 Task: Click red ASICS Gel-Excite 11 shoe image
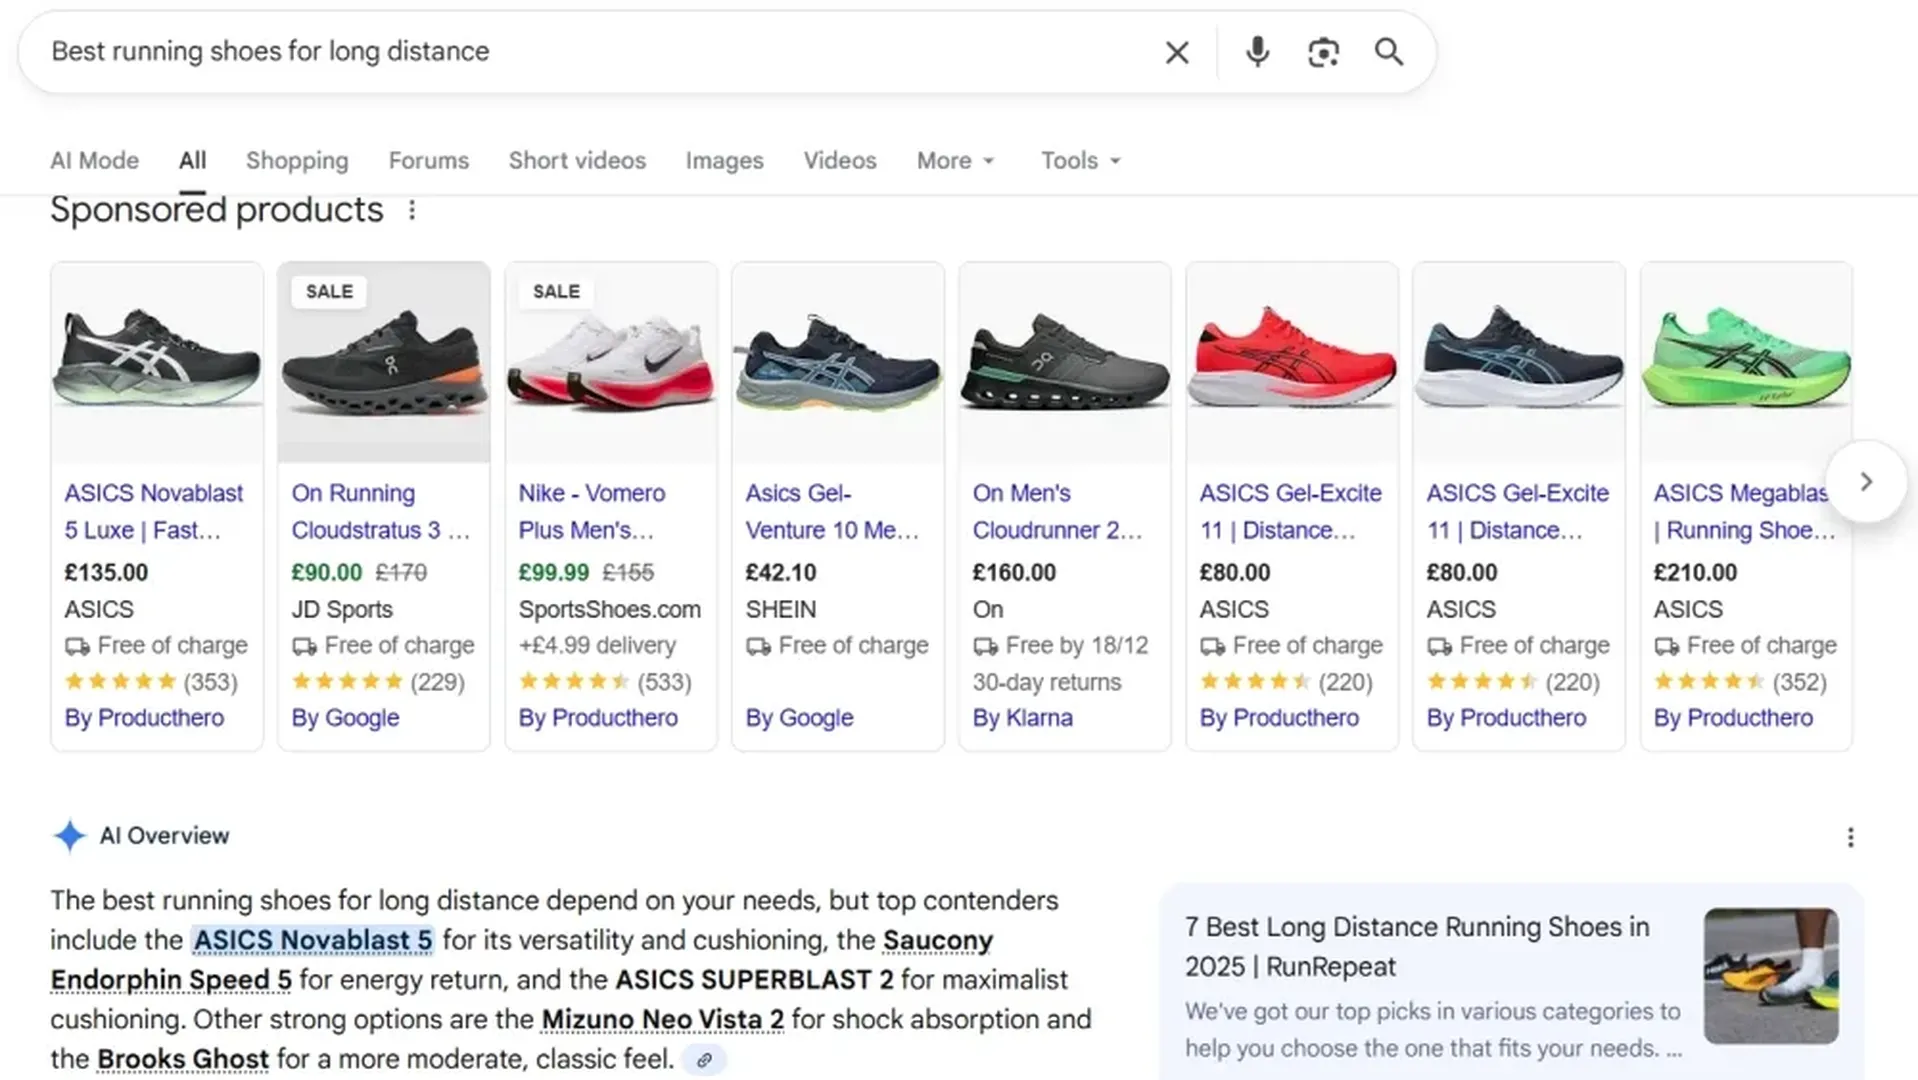[1292, 362]
